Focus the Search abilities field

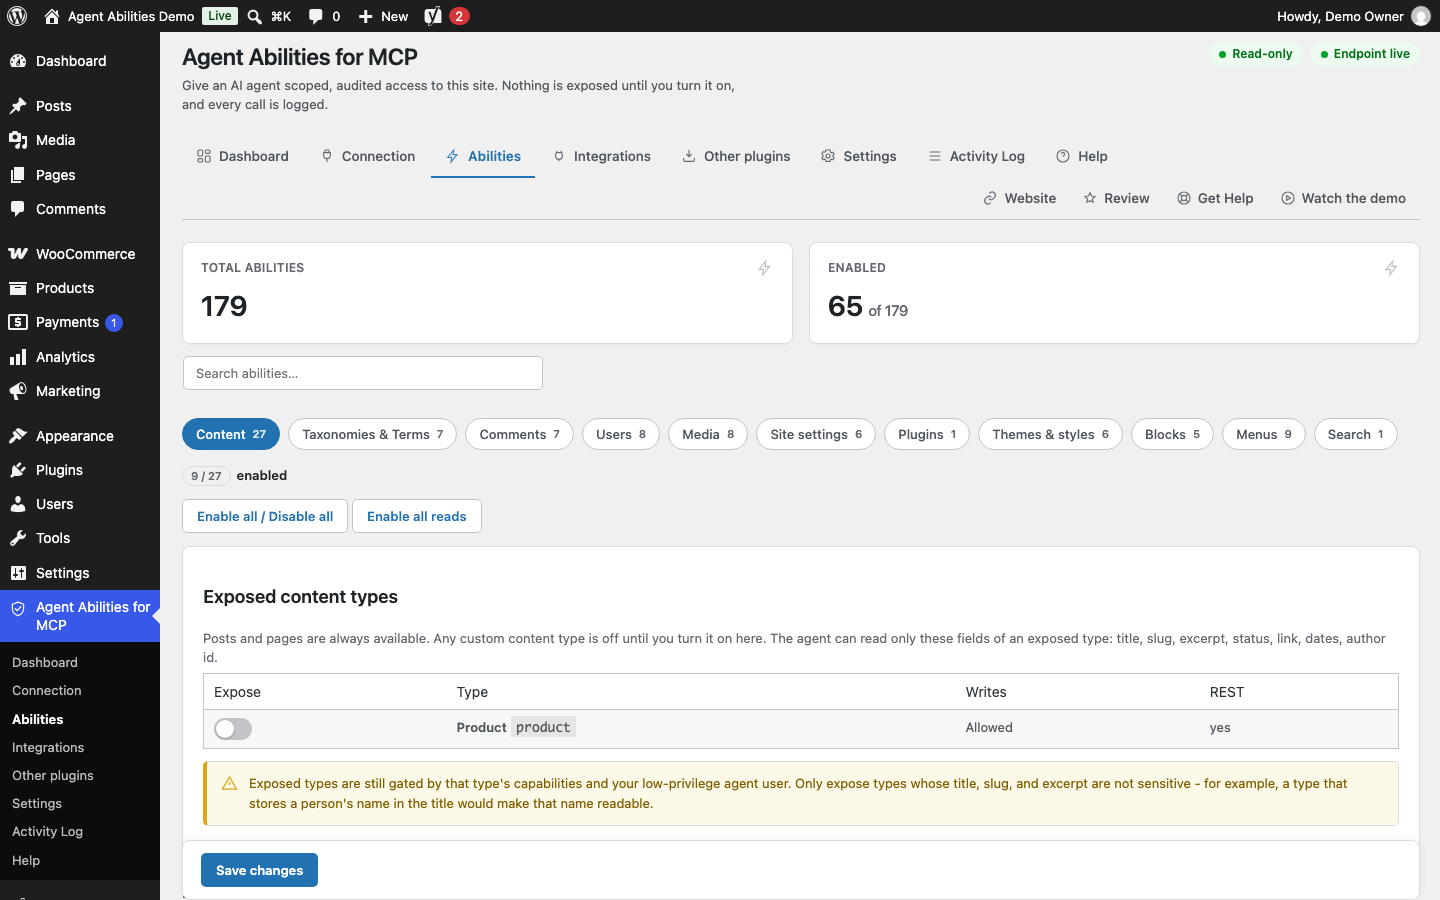click(x=363, y=373)
